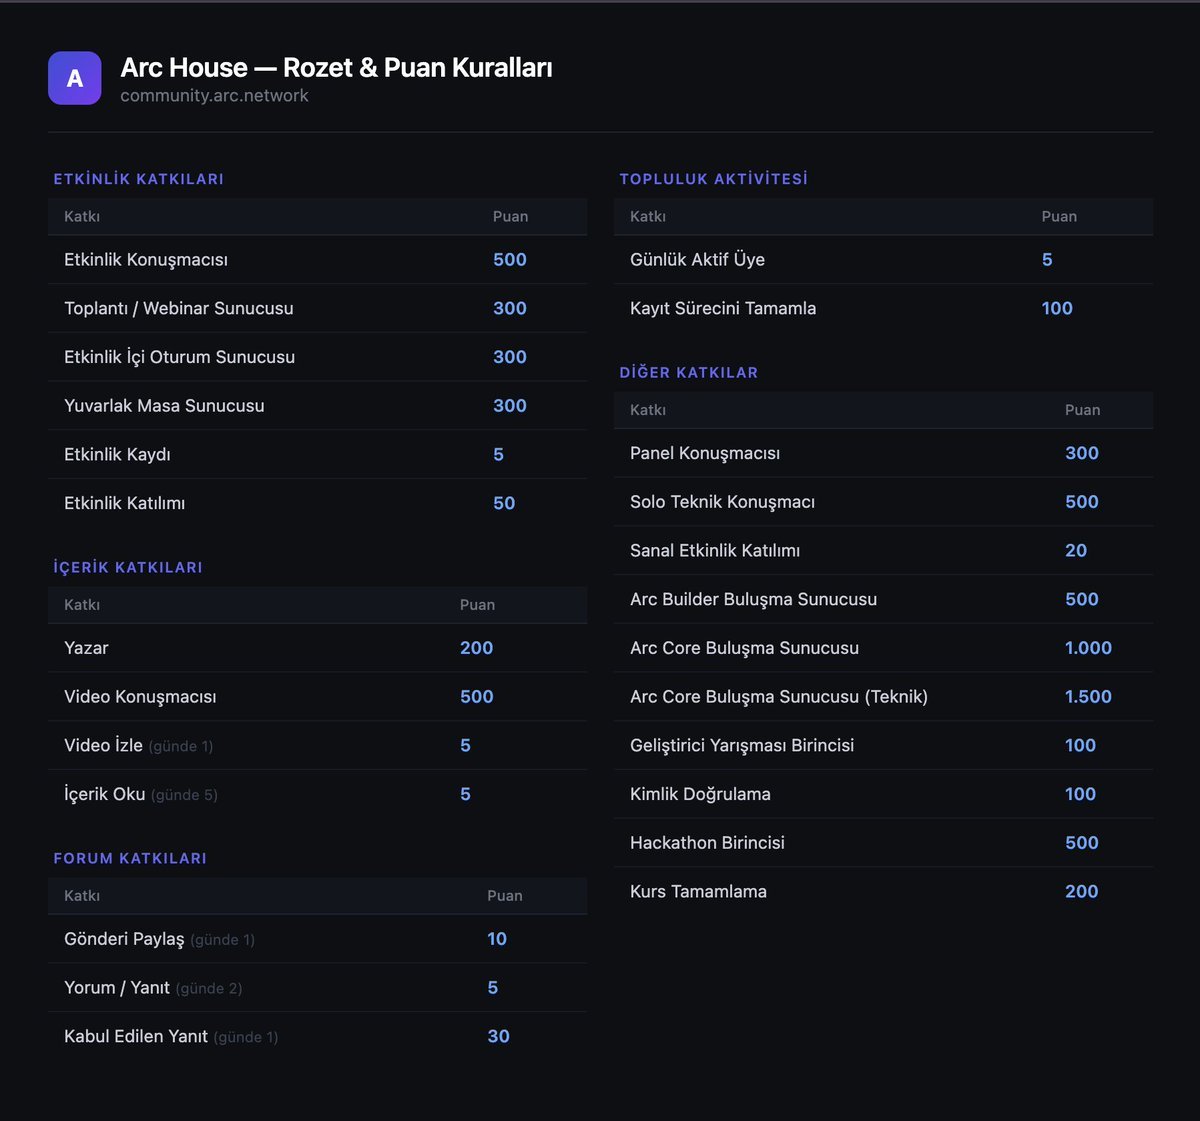
Task: Click the 5 points for Etkinlik Kaydı
Action: 498,454
